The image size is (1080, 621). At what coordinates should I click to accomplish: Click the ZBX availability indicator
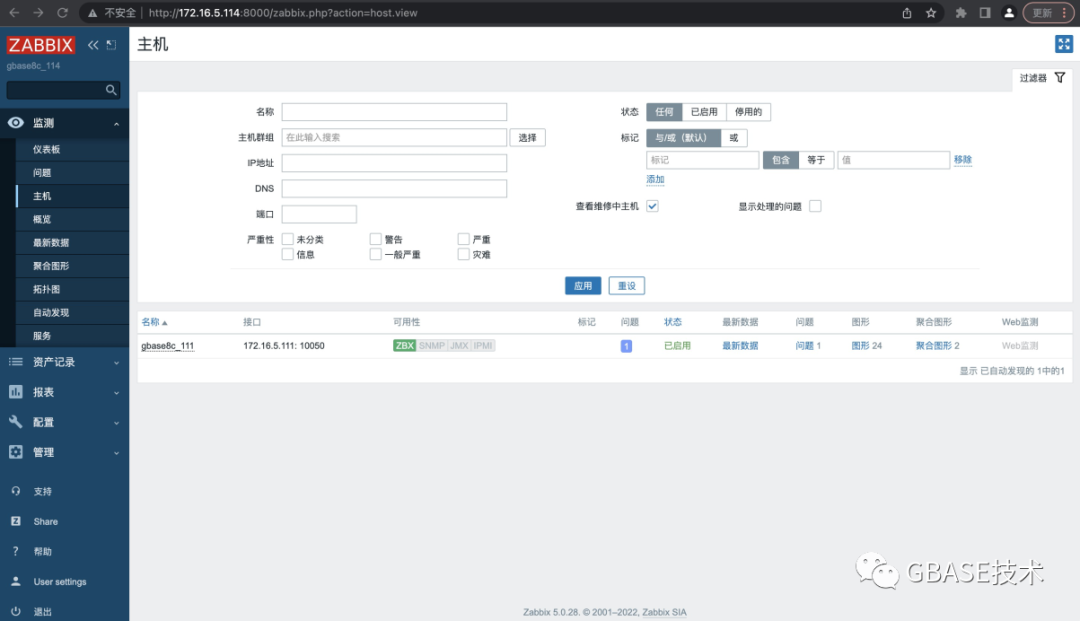pos(404,346)
